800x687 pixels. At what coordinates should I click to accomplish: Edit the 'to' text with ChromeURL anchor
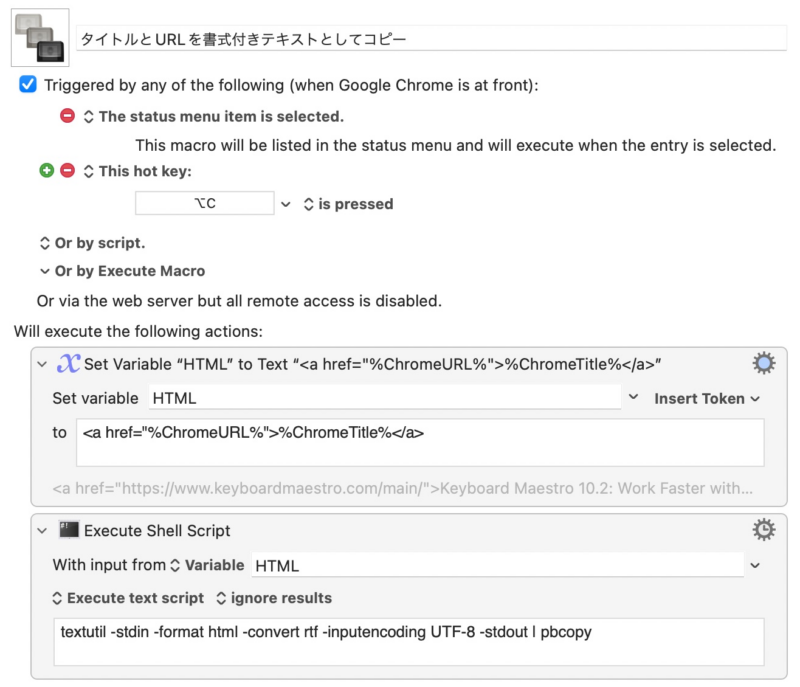(x=420, y=442)
